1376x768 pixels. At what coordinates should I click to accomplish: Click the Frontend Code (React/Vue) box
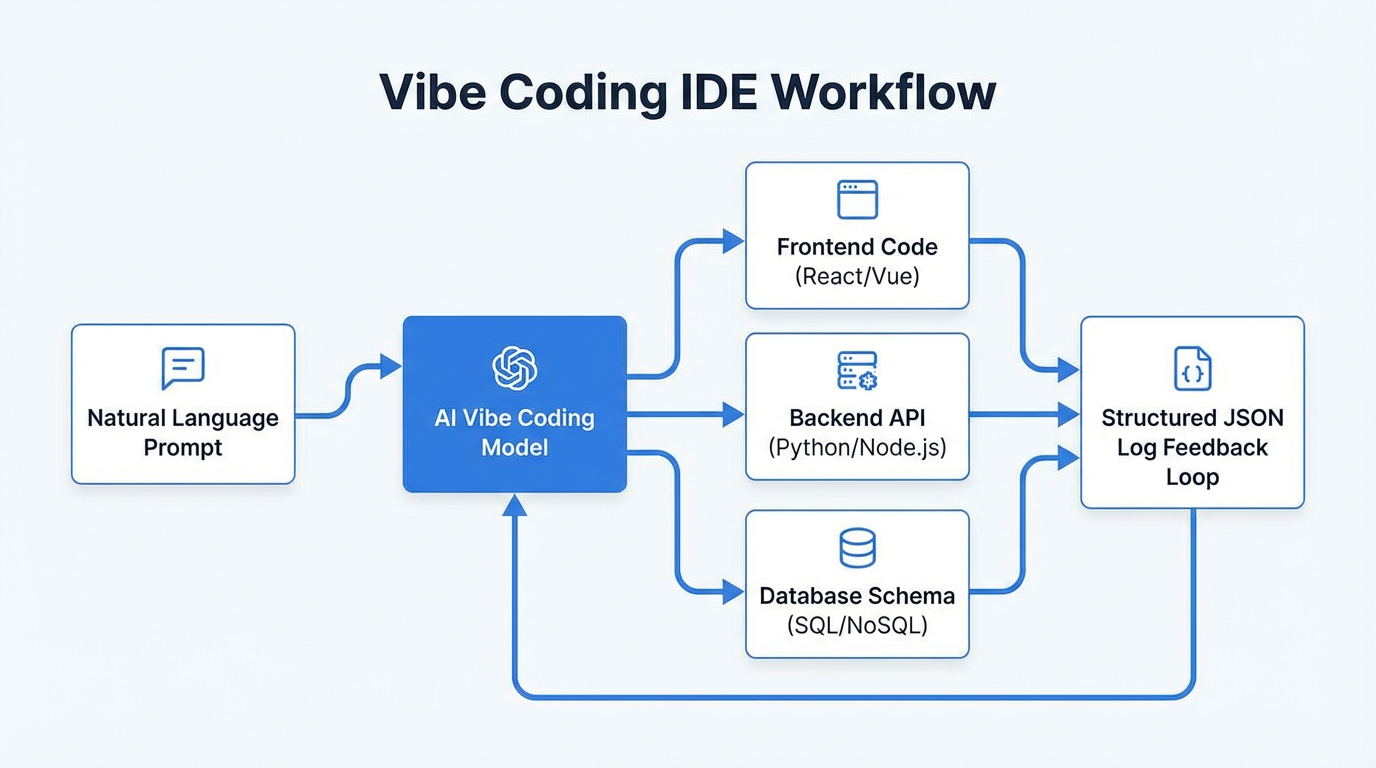(x=856, y=235)
